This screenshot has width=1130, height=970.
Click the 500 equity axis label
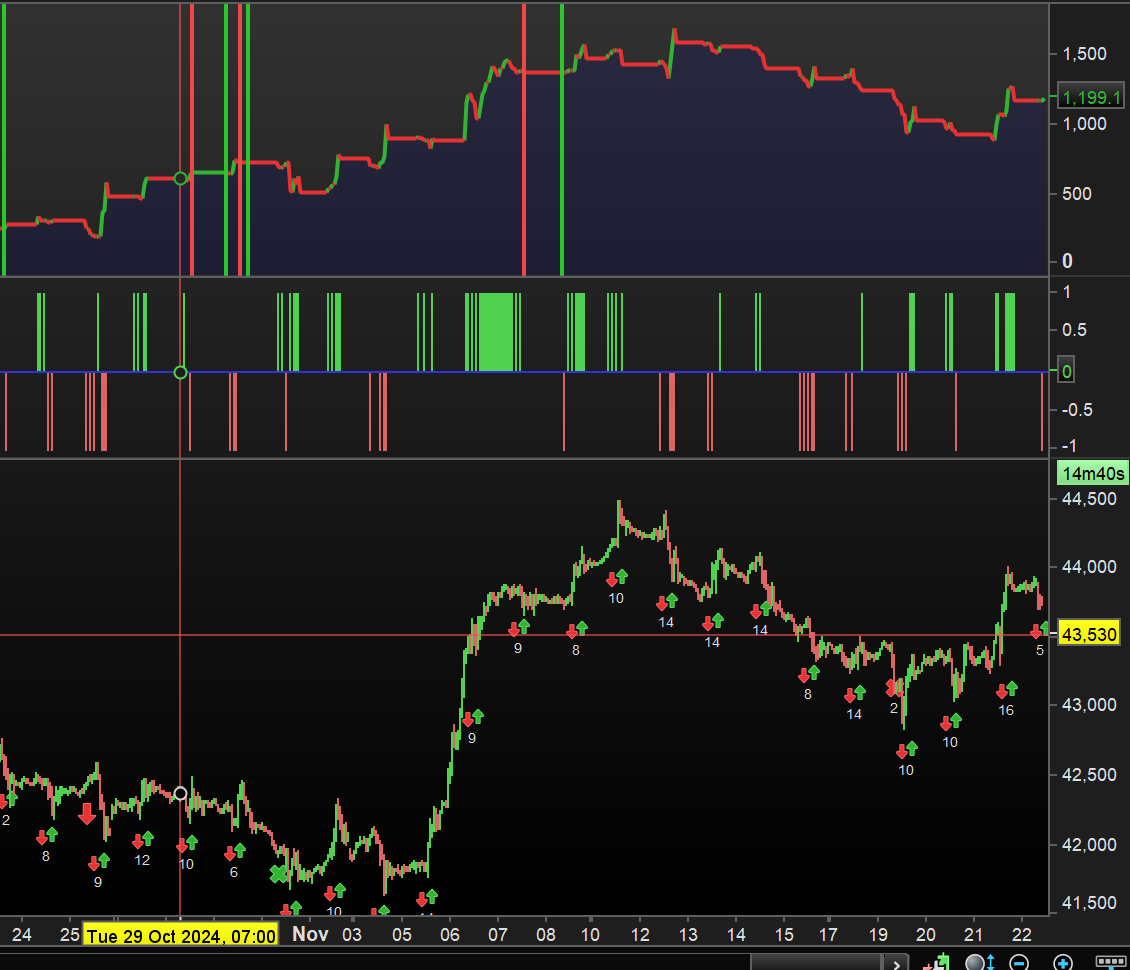[x=1077, y=194]
